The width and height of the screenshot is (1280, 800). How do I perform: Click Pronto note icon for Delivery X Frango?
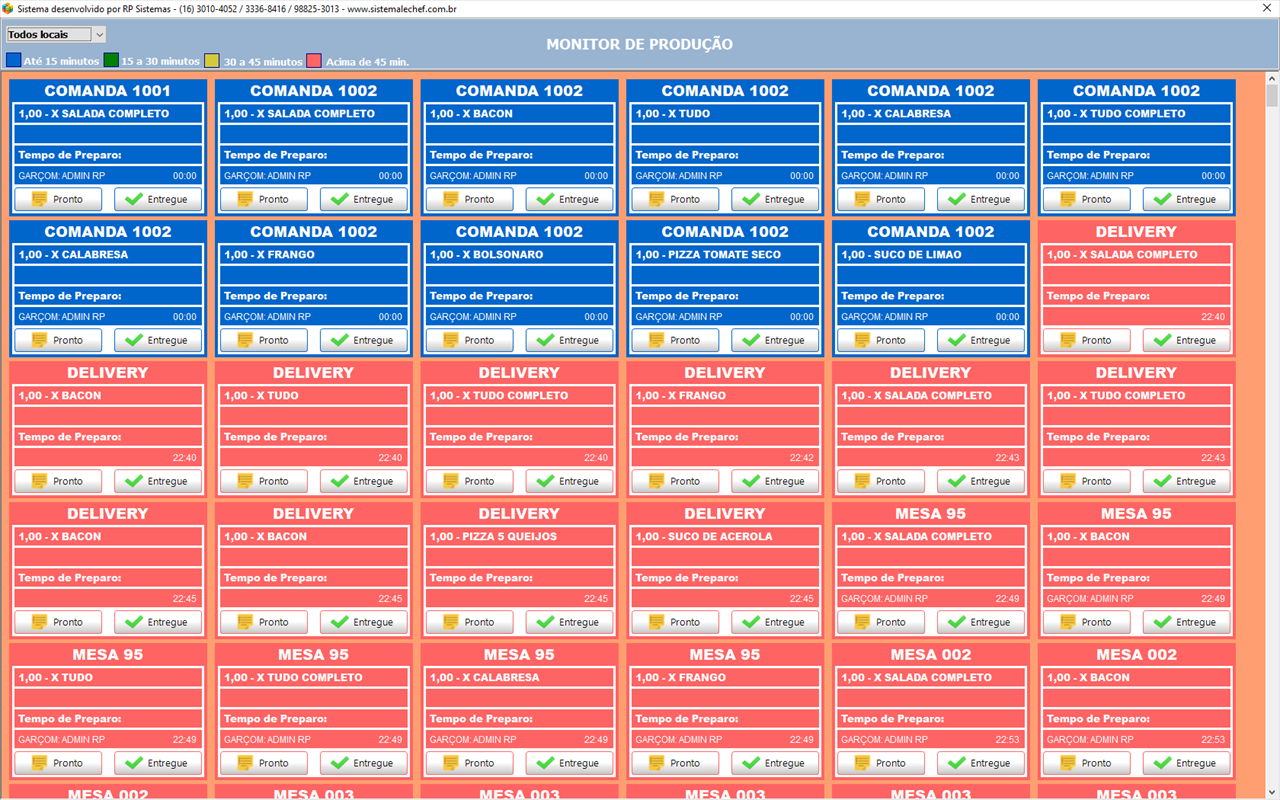(657, 481)
